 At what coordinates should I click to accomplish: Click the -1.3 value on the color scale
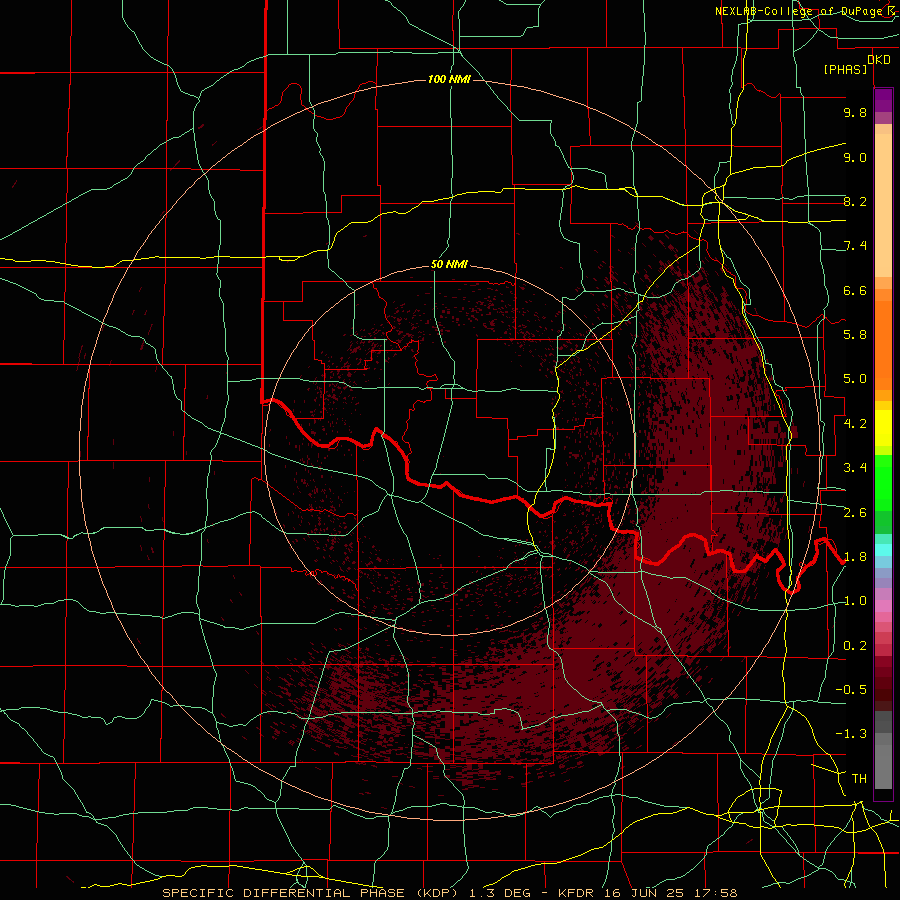click(x=851, y=734)
